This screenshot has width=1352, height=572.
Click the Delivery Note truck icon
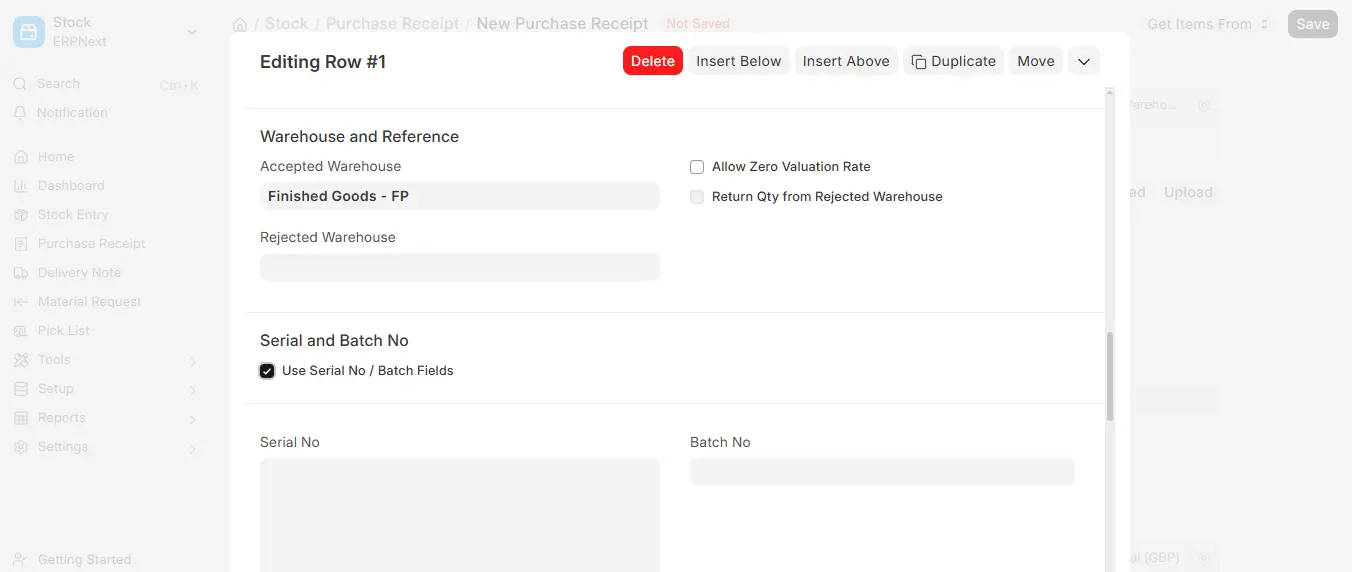coord(20,273)
